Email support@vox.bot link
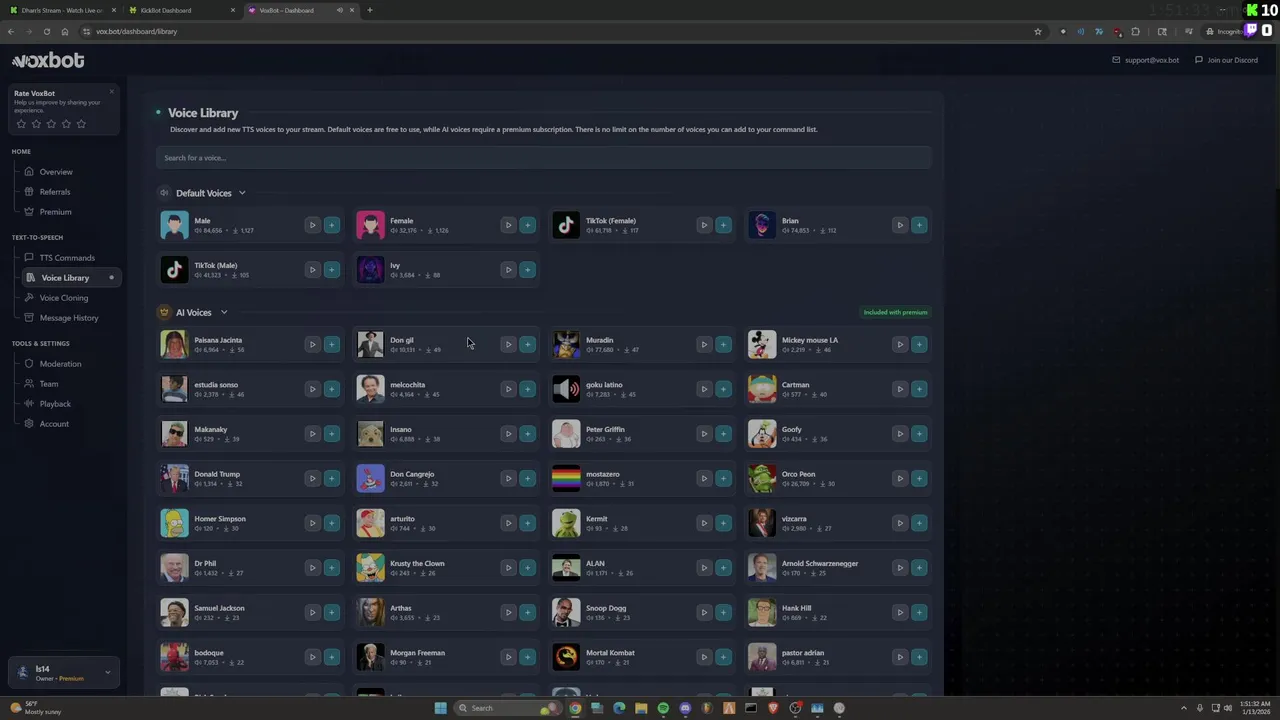 (1146, 60)
